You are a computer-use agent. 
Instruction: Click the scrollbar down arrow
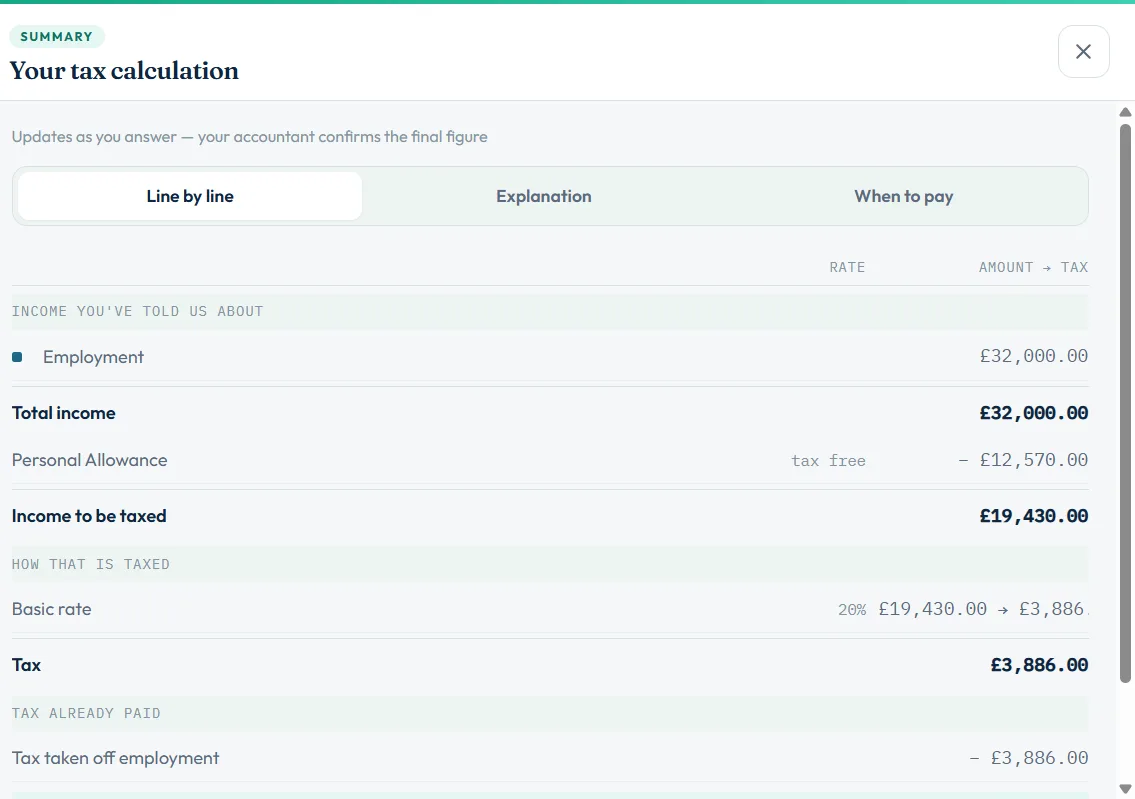coord(1125,789)
